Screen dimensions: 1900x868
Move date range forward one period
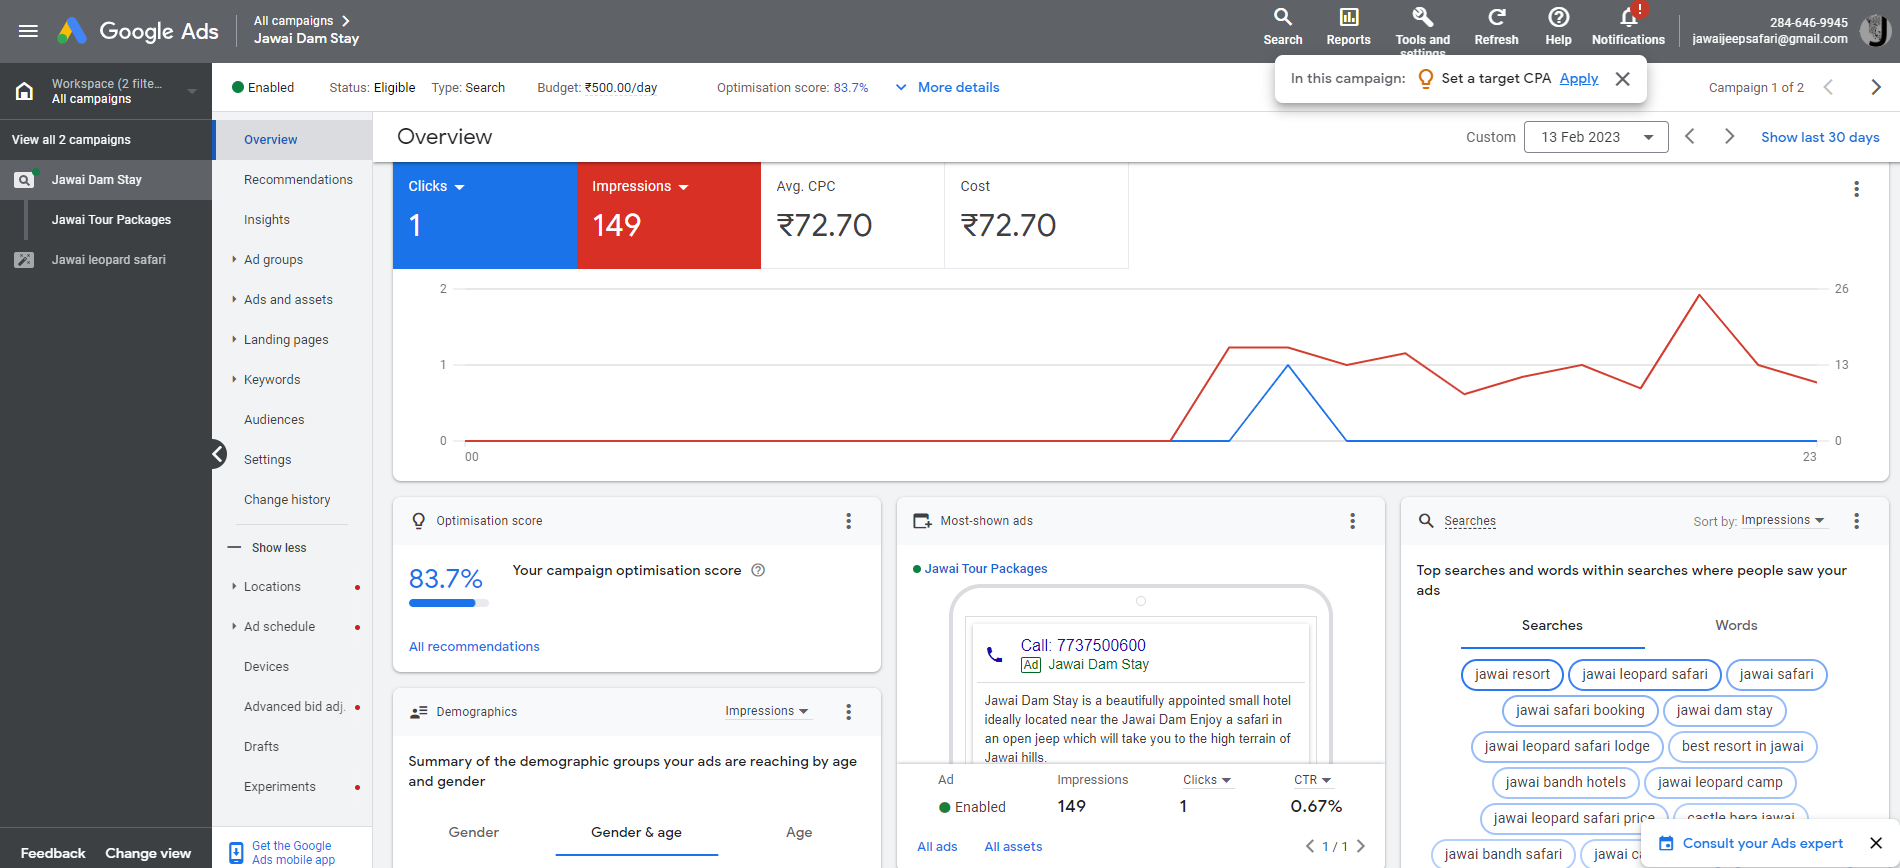click(x=1729, y=136)
